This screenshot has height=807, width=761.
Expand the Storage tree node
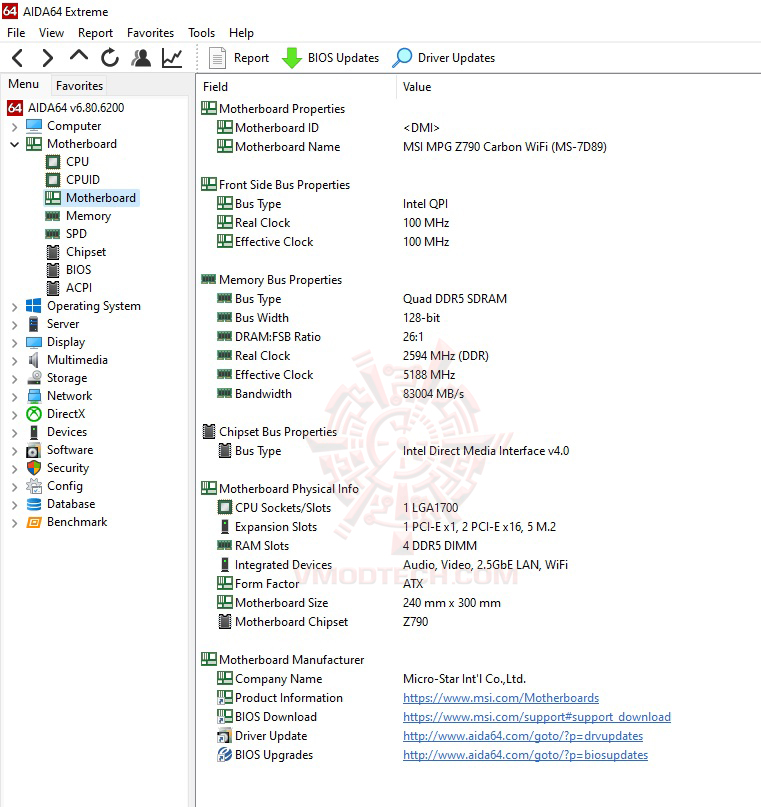(x=14, y=379)
